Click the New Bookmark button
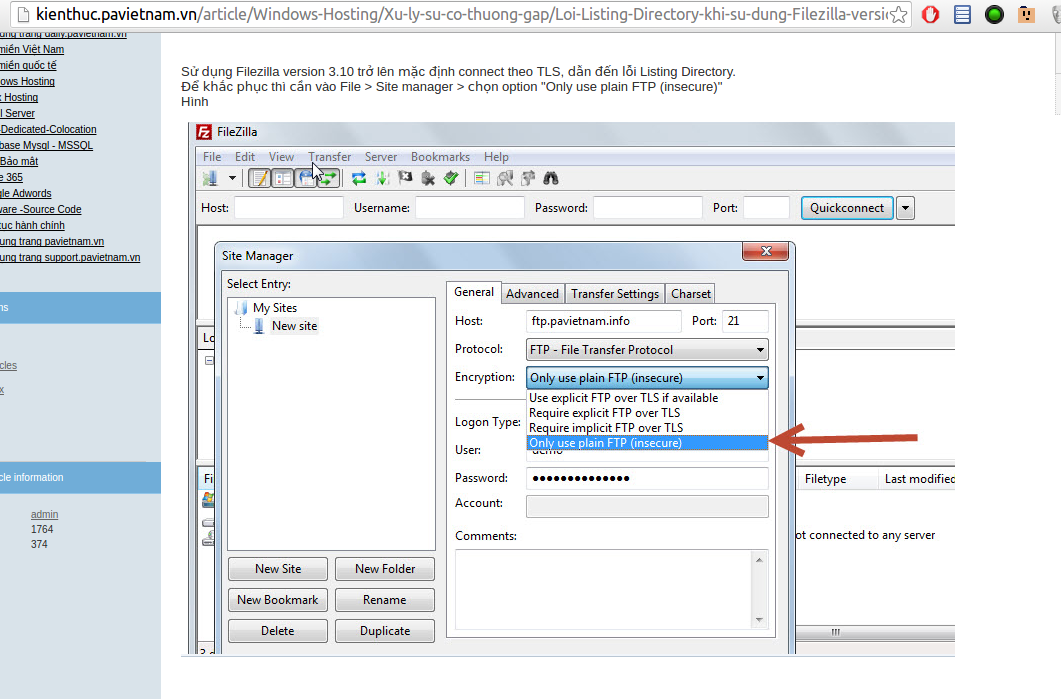This screenshot has width=1061, height=699. (278, 600)
